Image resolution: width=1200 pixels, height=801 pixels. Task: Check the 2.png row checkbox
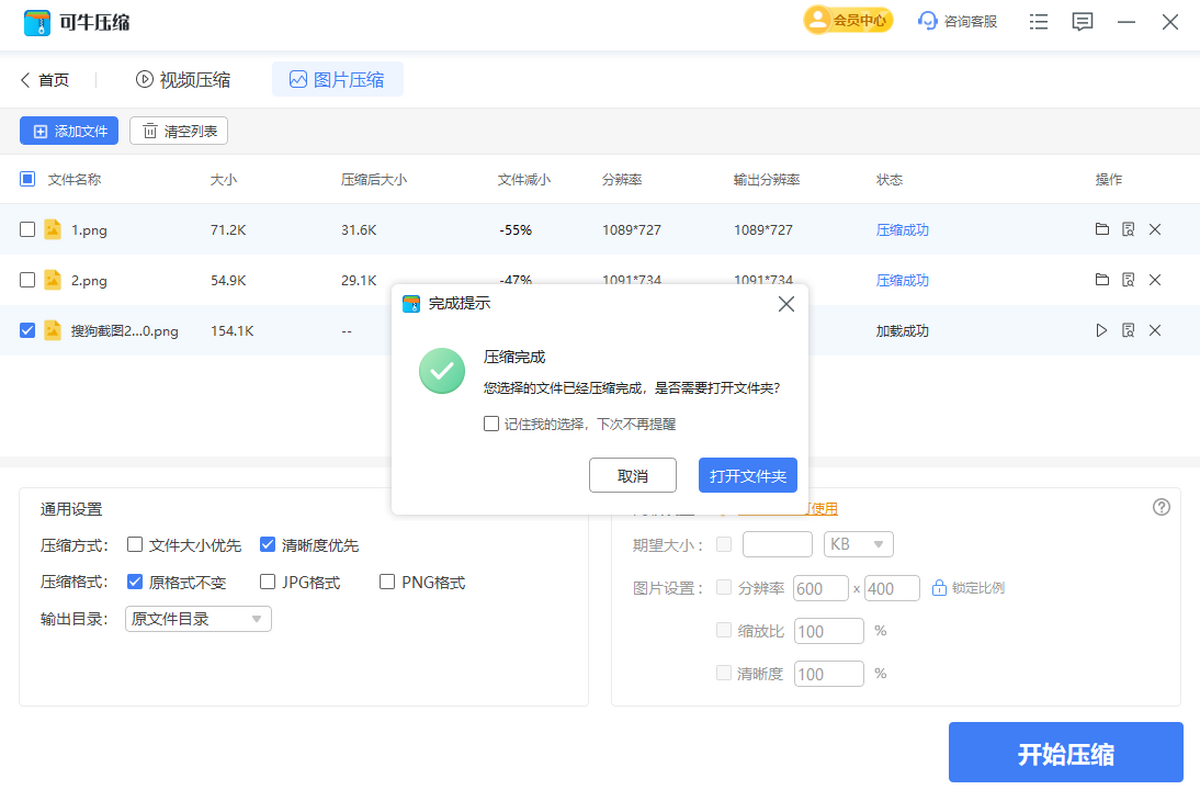coord(28,280)
